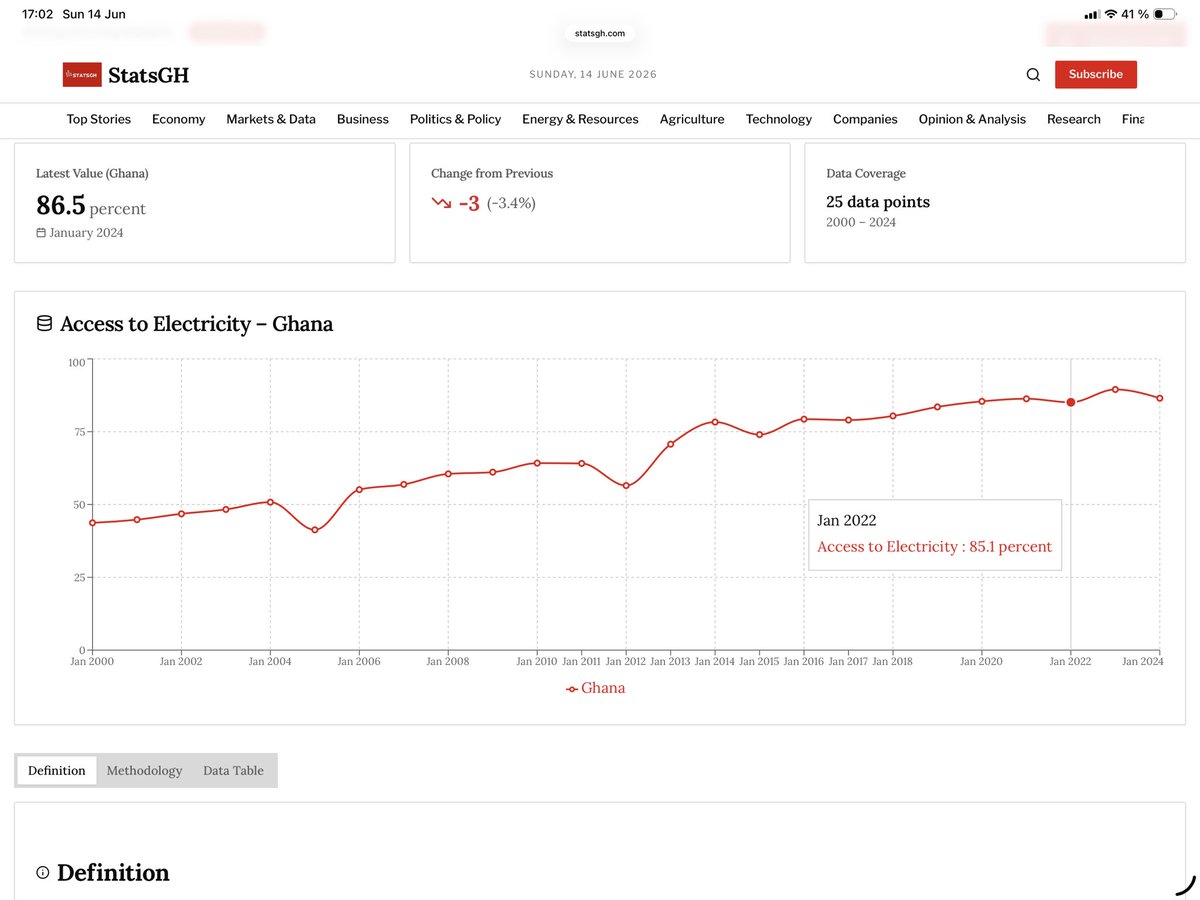Open the search magnifier icon
Screen dimensions: 1200x900
click(x=1033, y=74)
